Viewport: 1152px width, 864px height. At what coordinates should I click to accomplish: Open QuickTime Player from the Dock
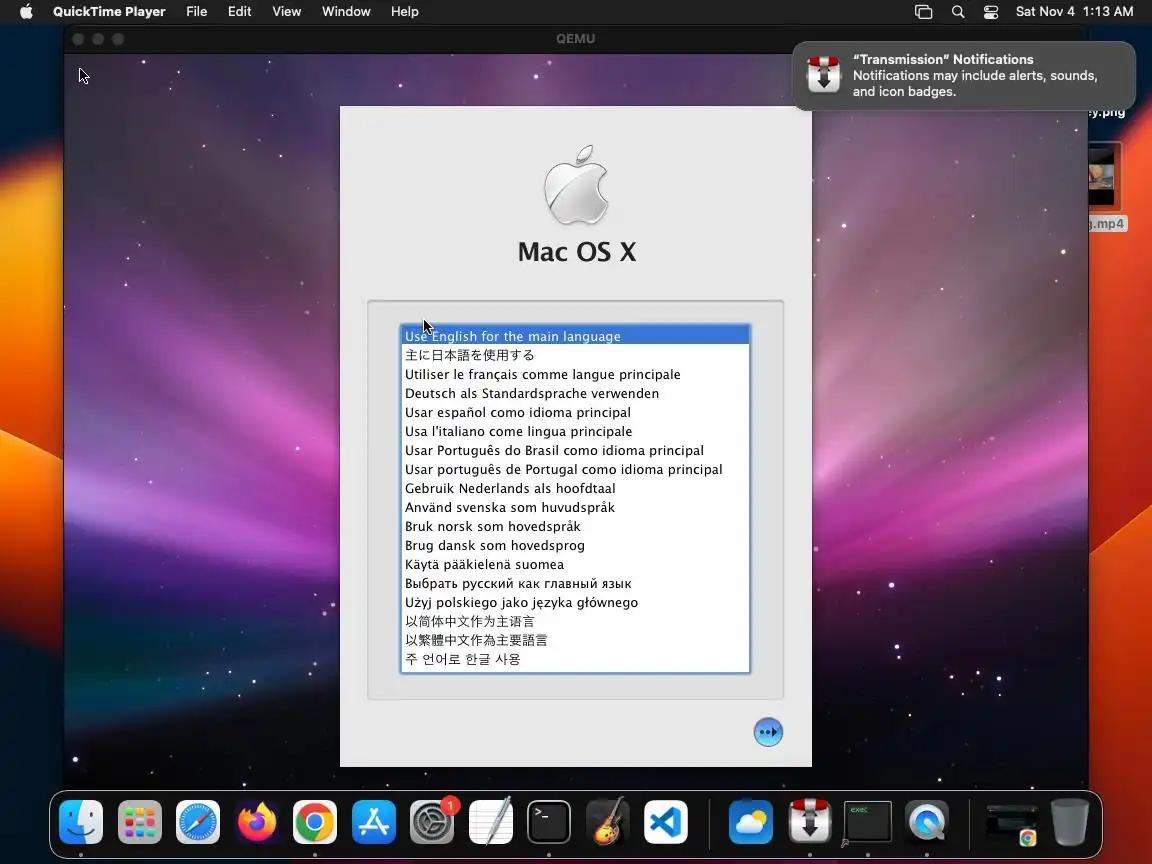click(926, 822)
